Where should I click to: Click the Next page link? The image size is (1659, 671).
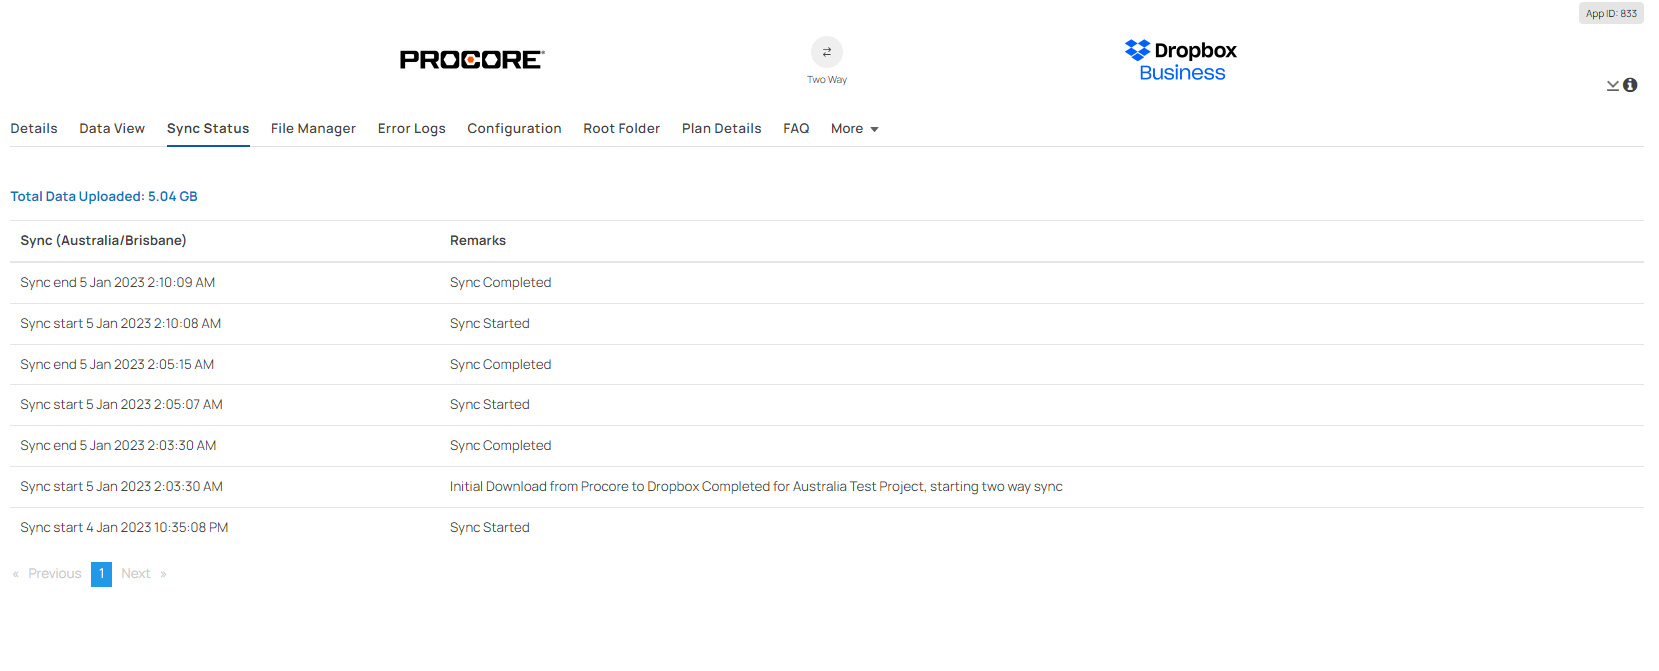(144, 574)
